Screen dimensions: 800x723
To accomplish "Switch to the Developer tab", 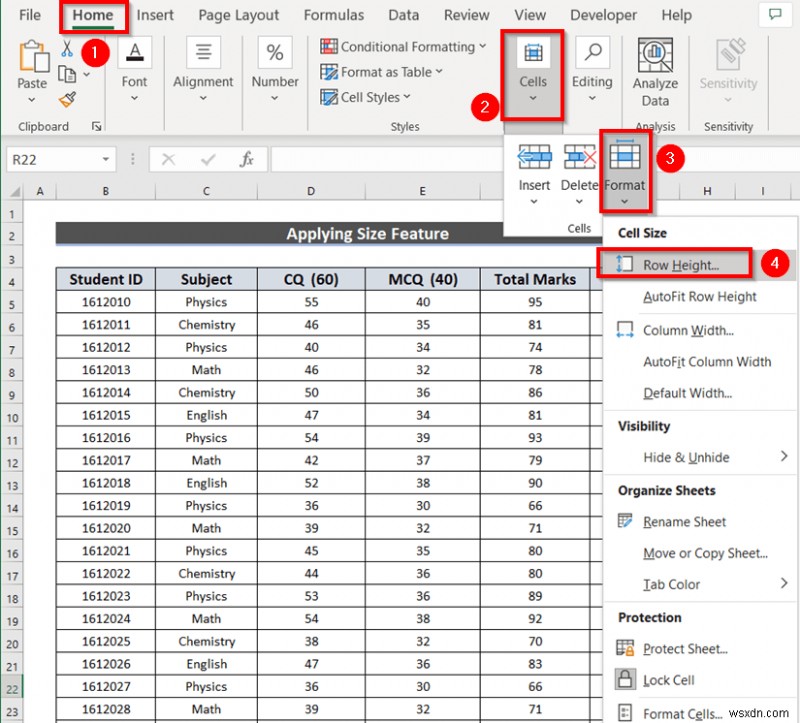I will 603,15.
